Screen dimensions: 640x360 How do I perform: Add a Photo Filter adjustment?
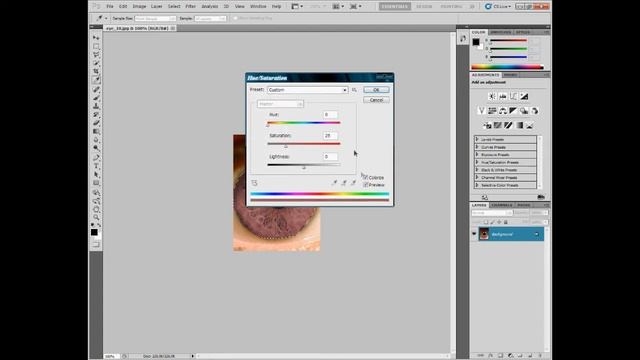pos(524,111)
